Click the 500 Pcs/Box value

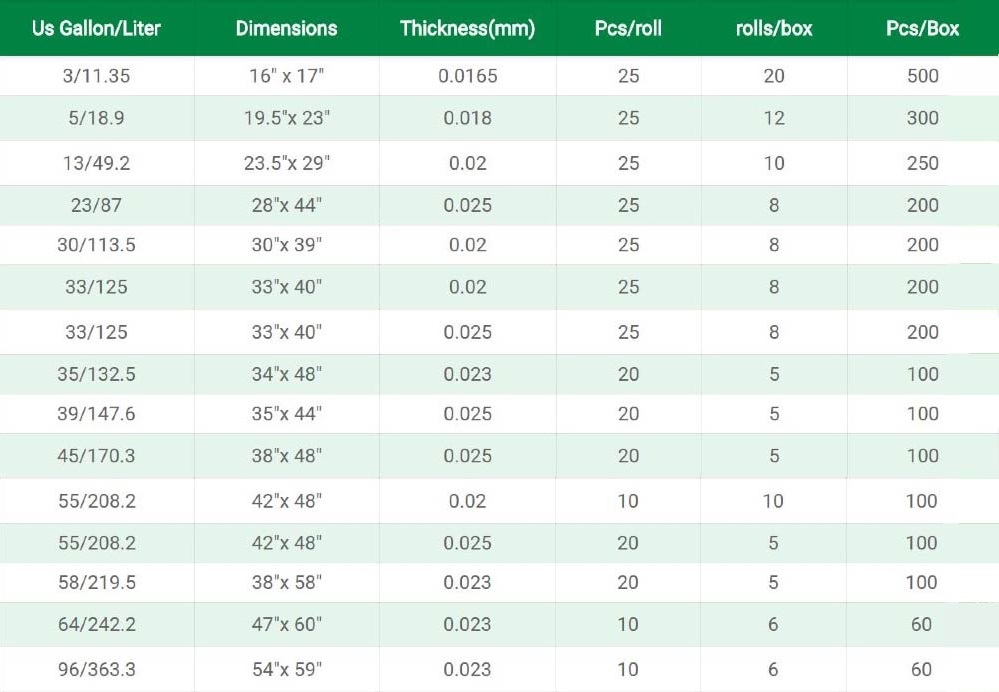[x=923, y=76]
